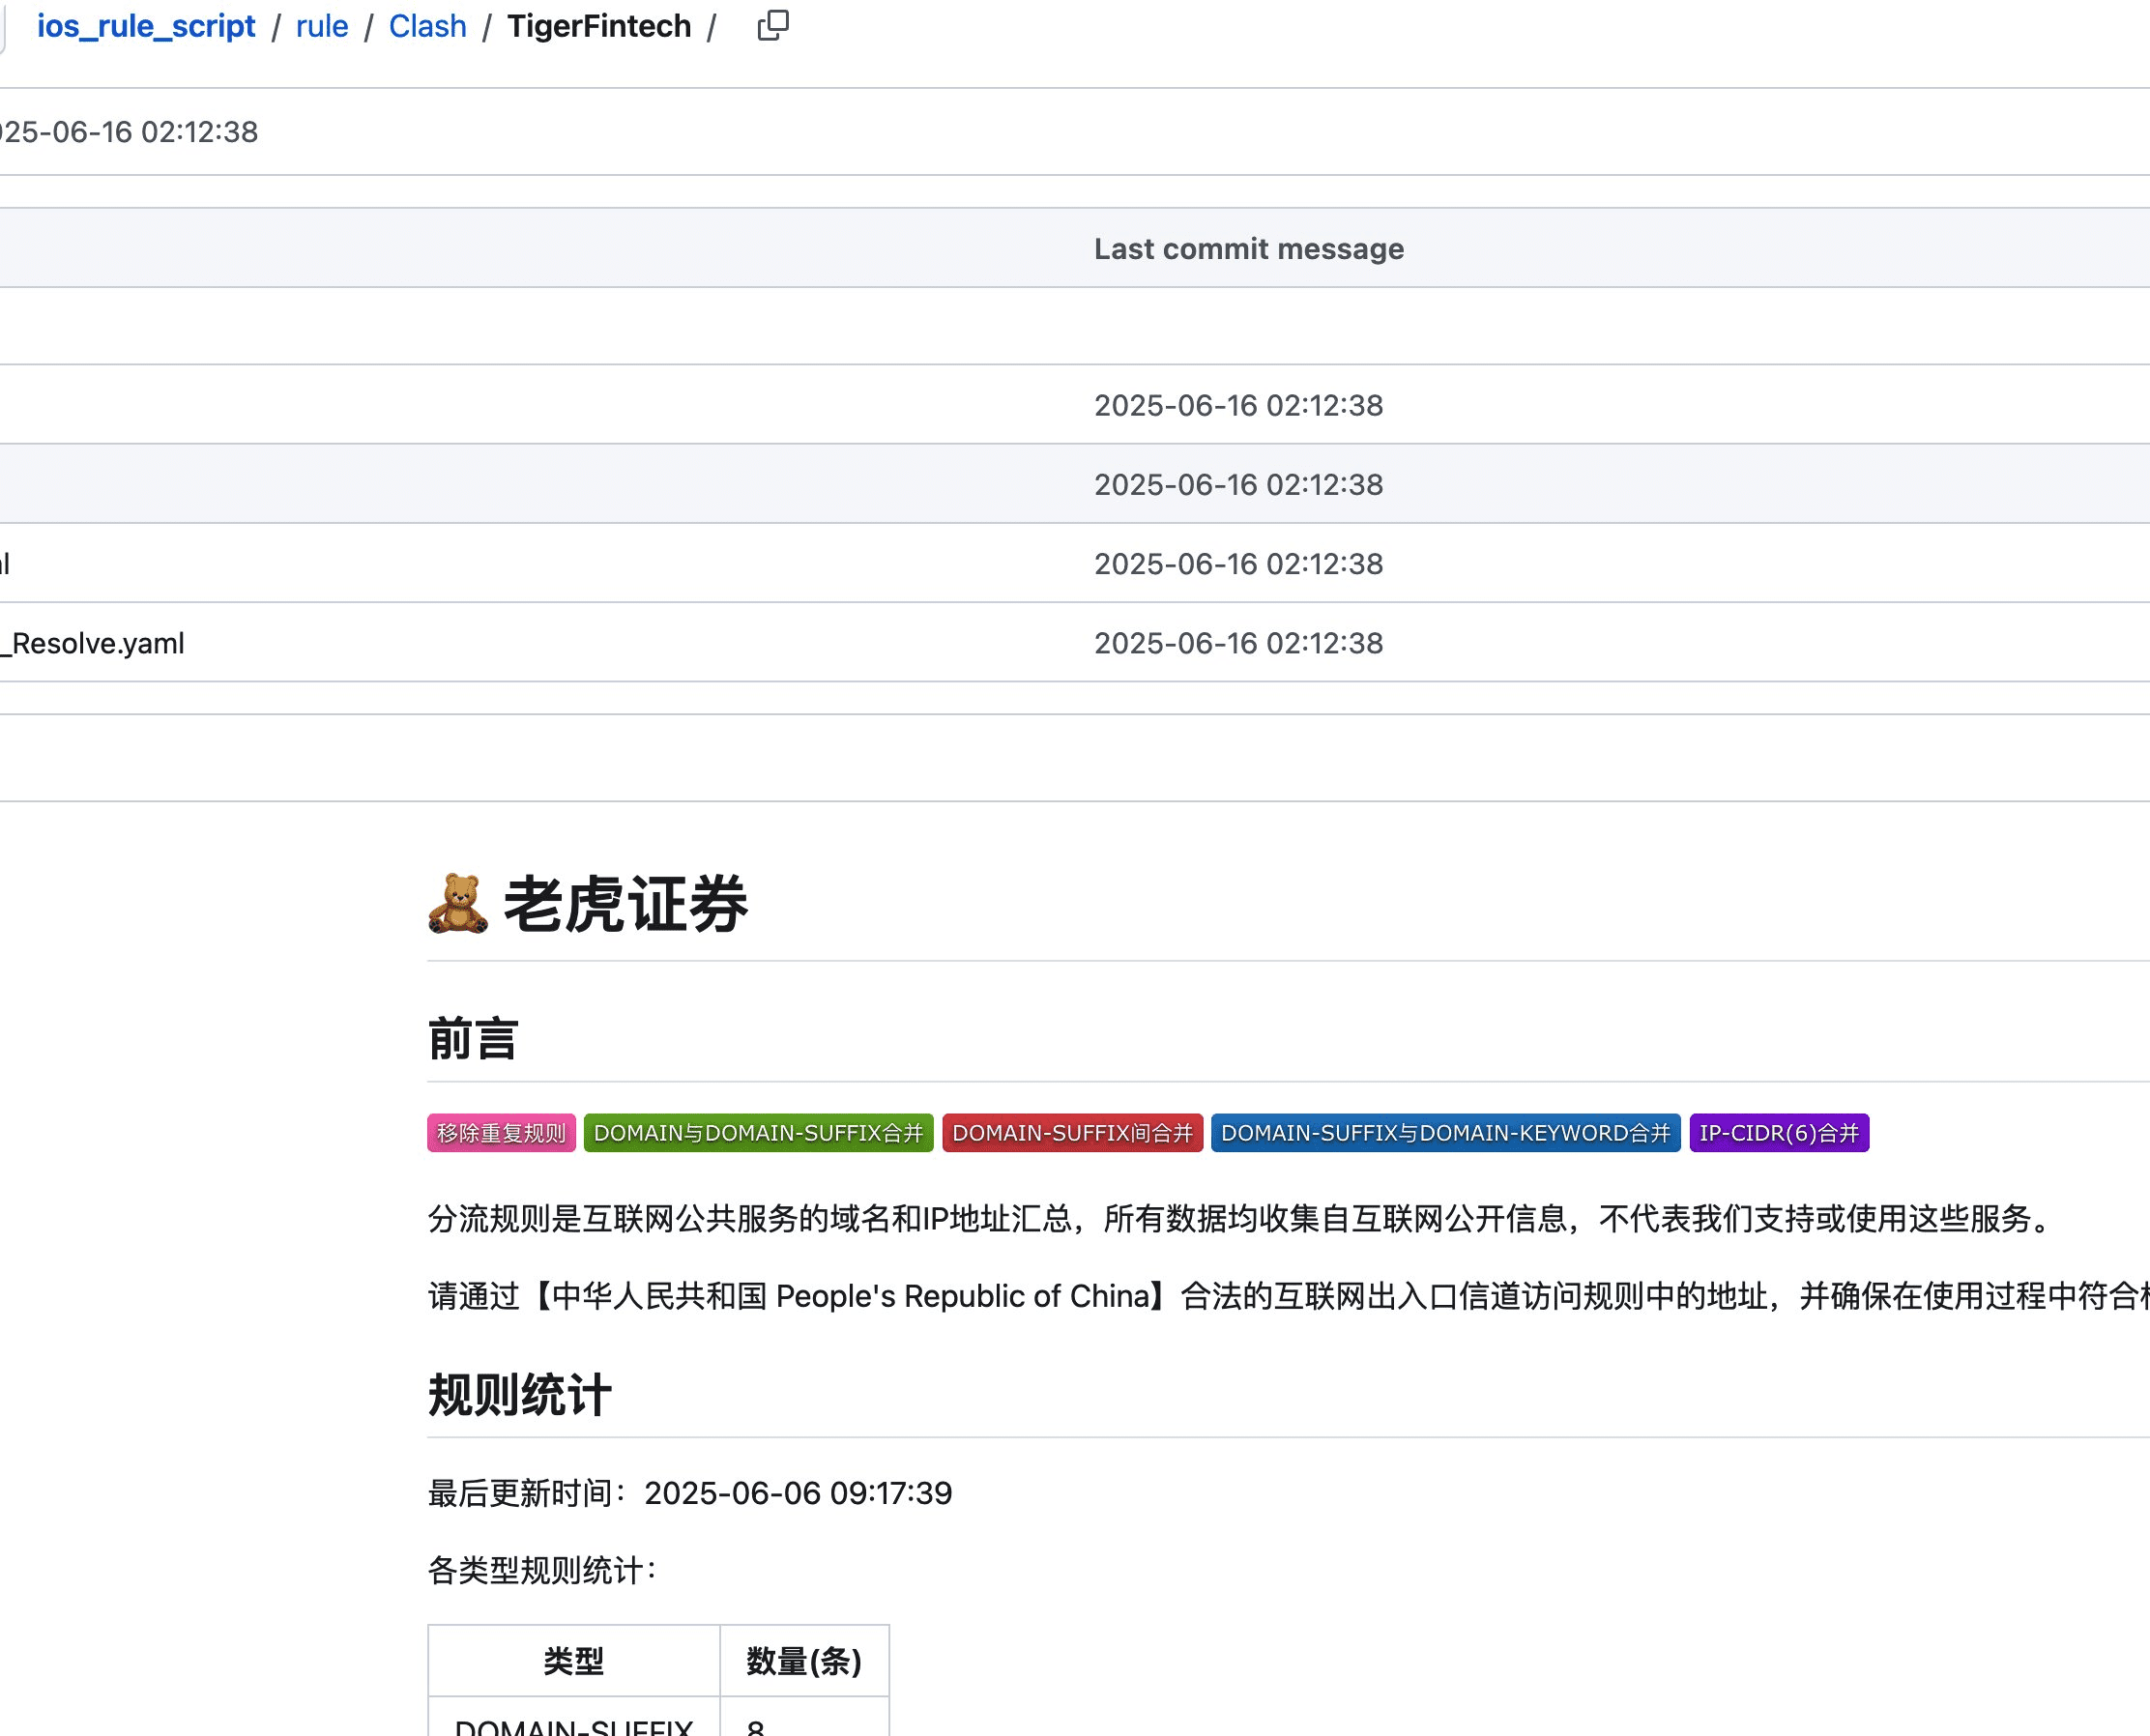
Task: Click 规则统计 section heading
Action: click(x=519, y=1395)
